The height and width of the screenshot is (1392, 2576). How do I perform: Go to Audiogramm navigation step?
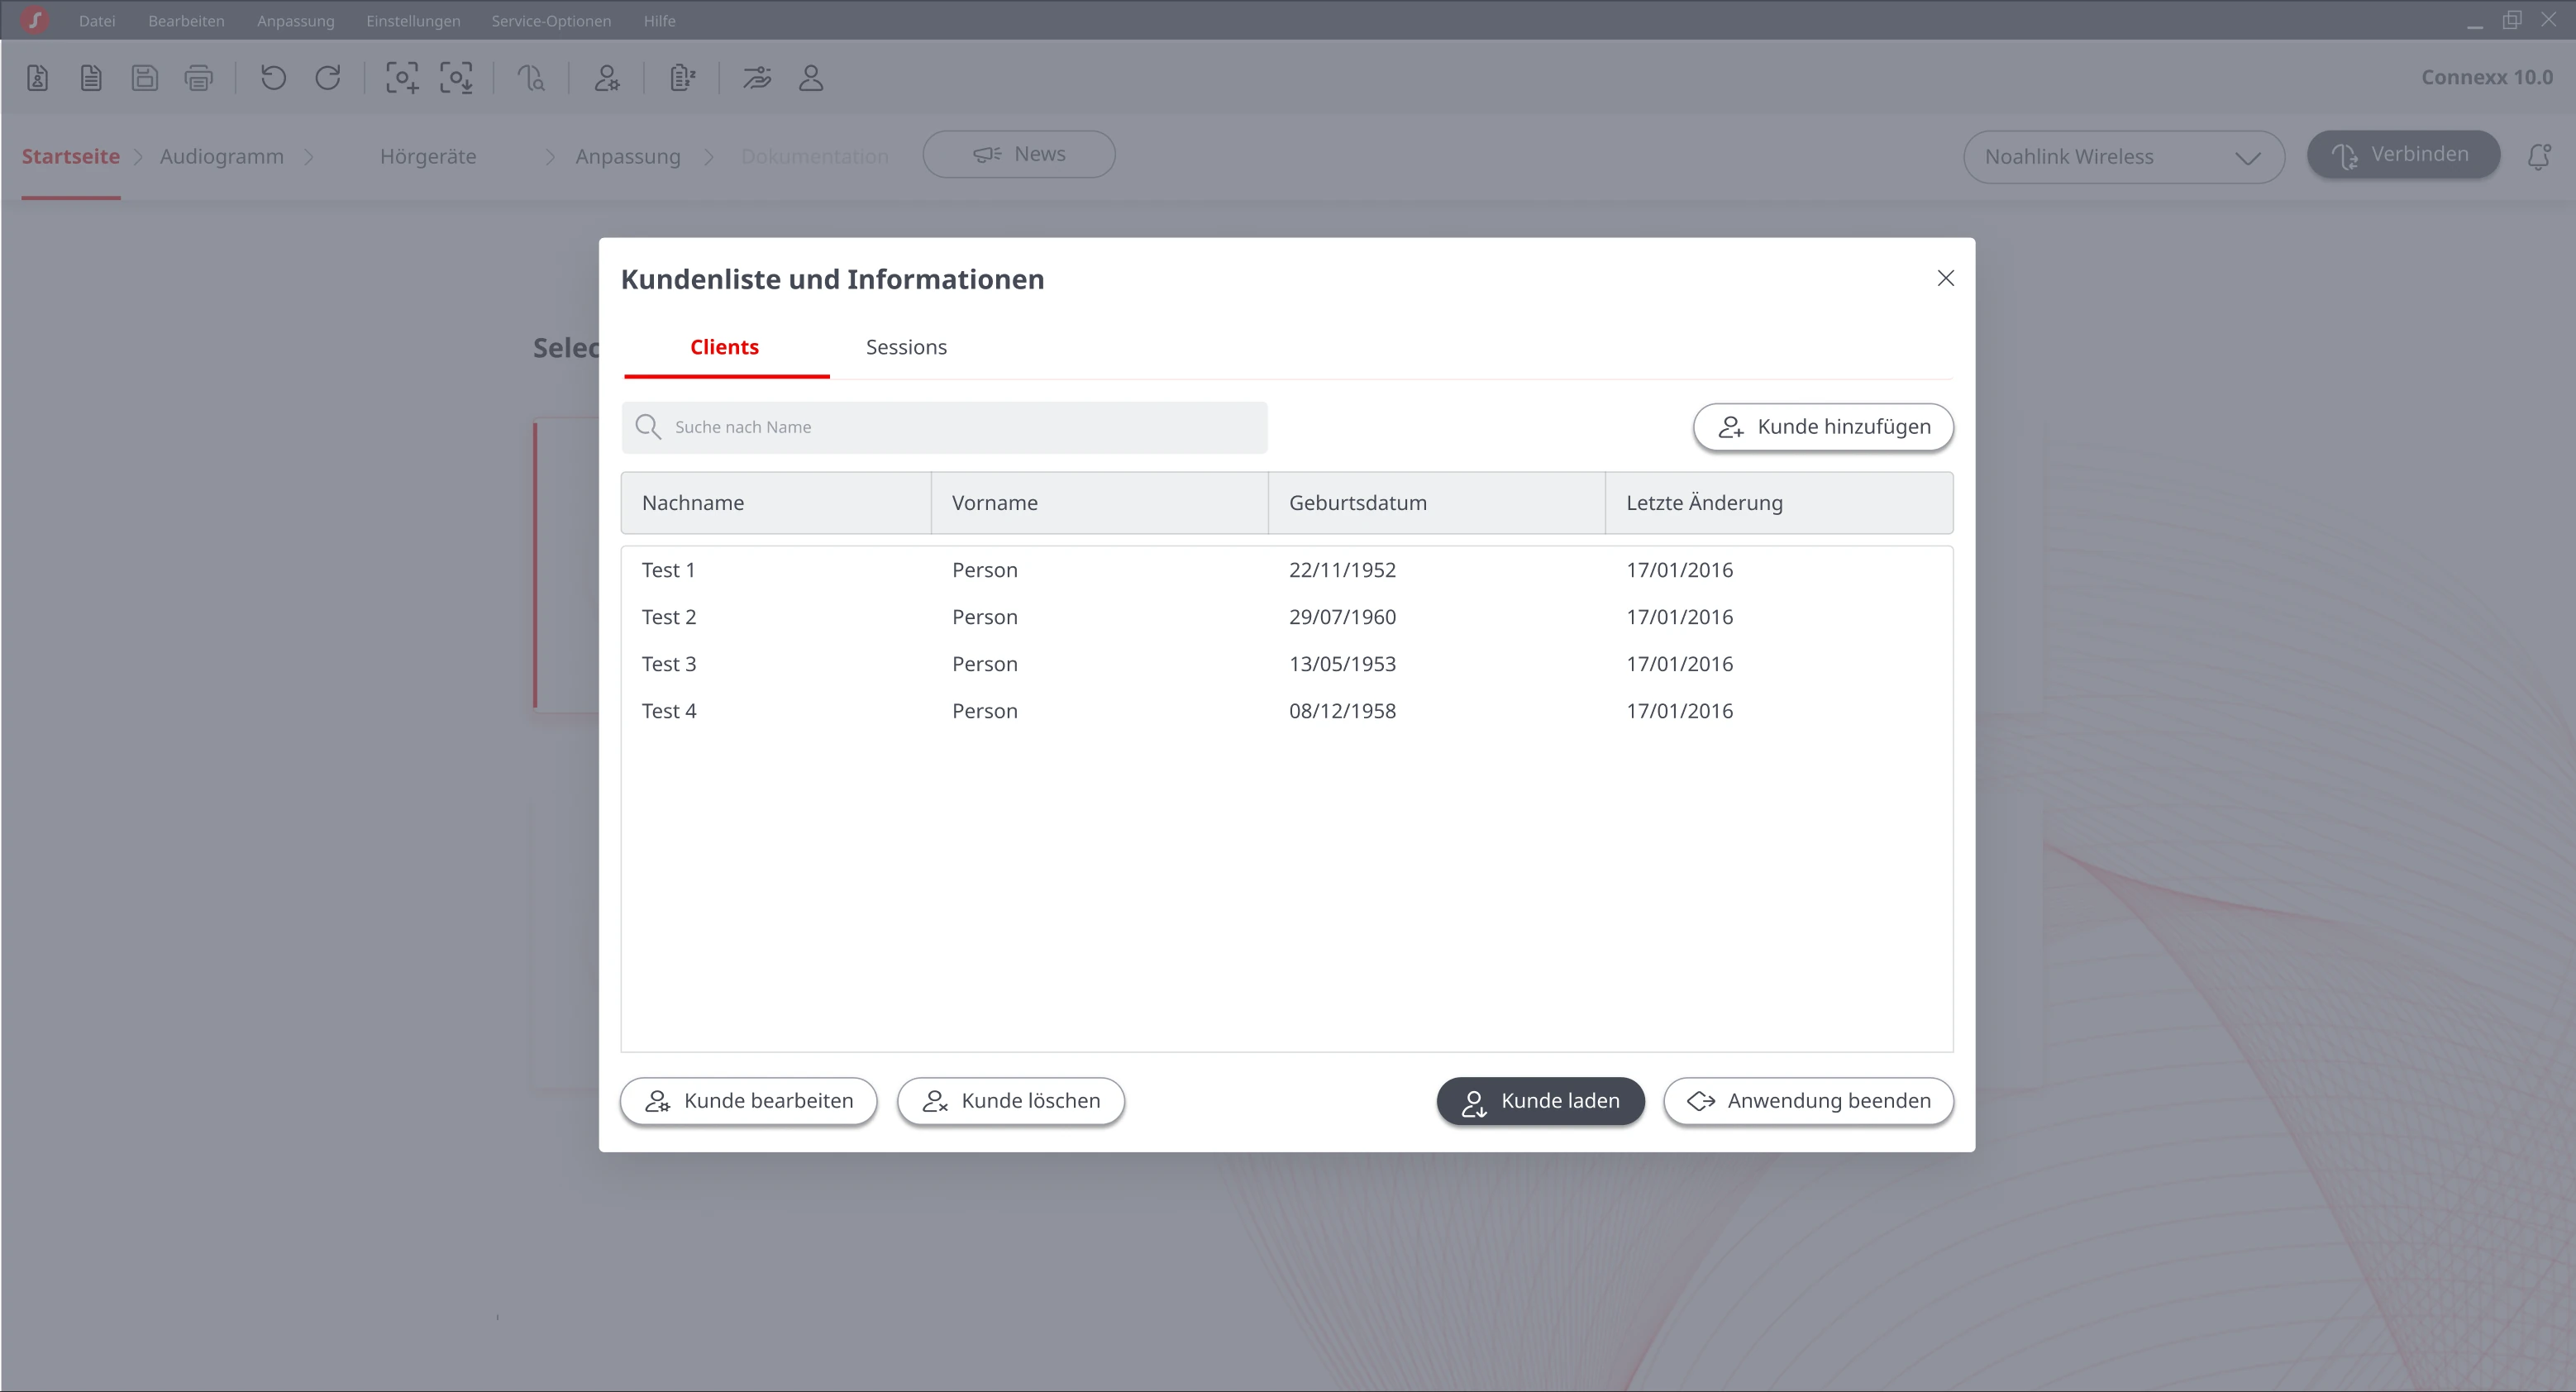tap(222, 156)
